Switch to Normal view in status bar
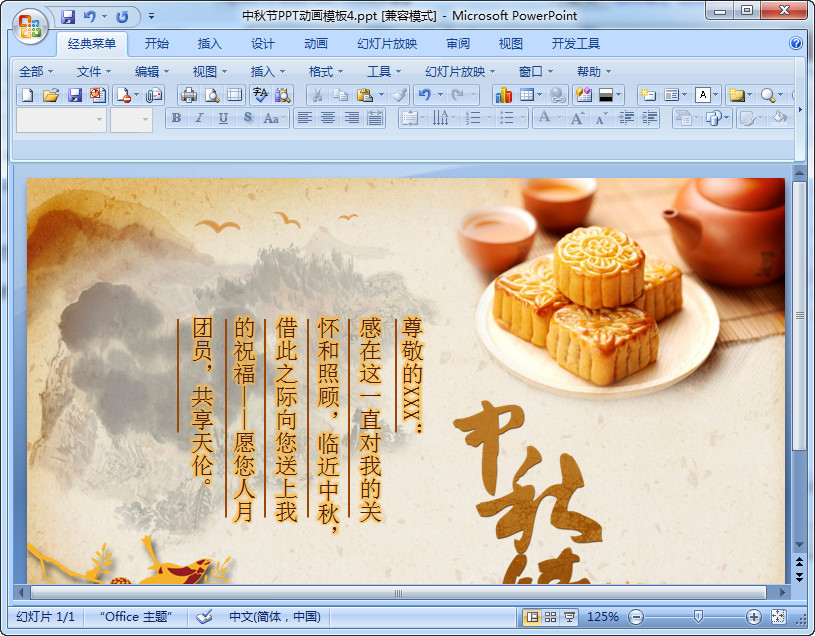Image resolution: width=815 pixels, height=636 pixels. pyautogui.click(x=532, y=617)
